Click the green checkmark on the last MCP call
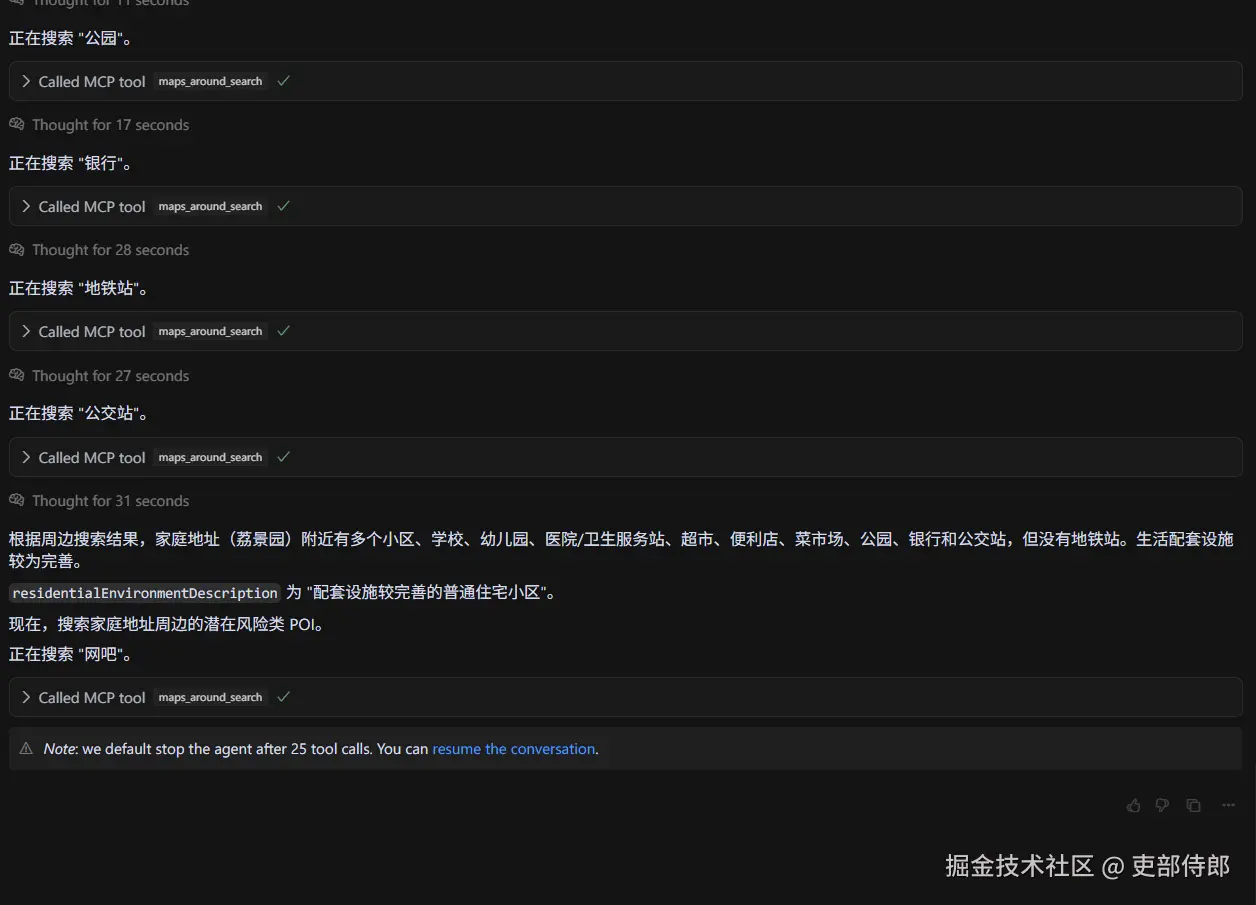1256x905 pixels. (283, 697)
